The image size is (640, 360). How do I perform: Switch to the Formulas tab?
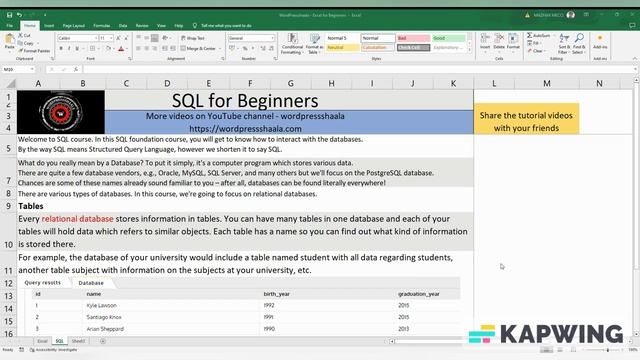pyautogui.click(x=102, y=26)
